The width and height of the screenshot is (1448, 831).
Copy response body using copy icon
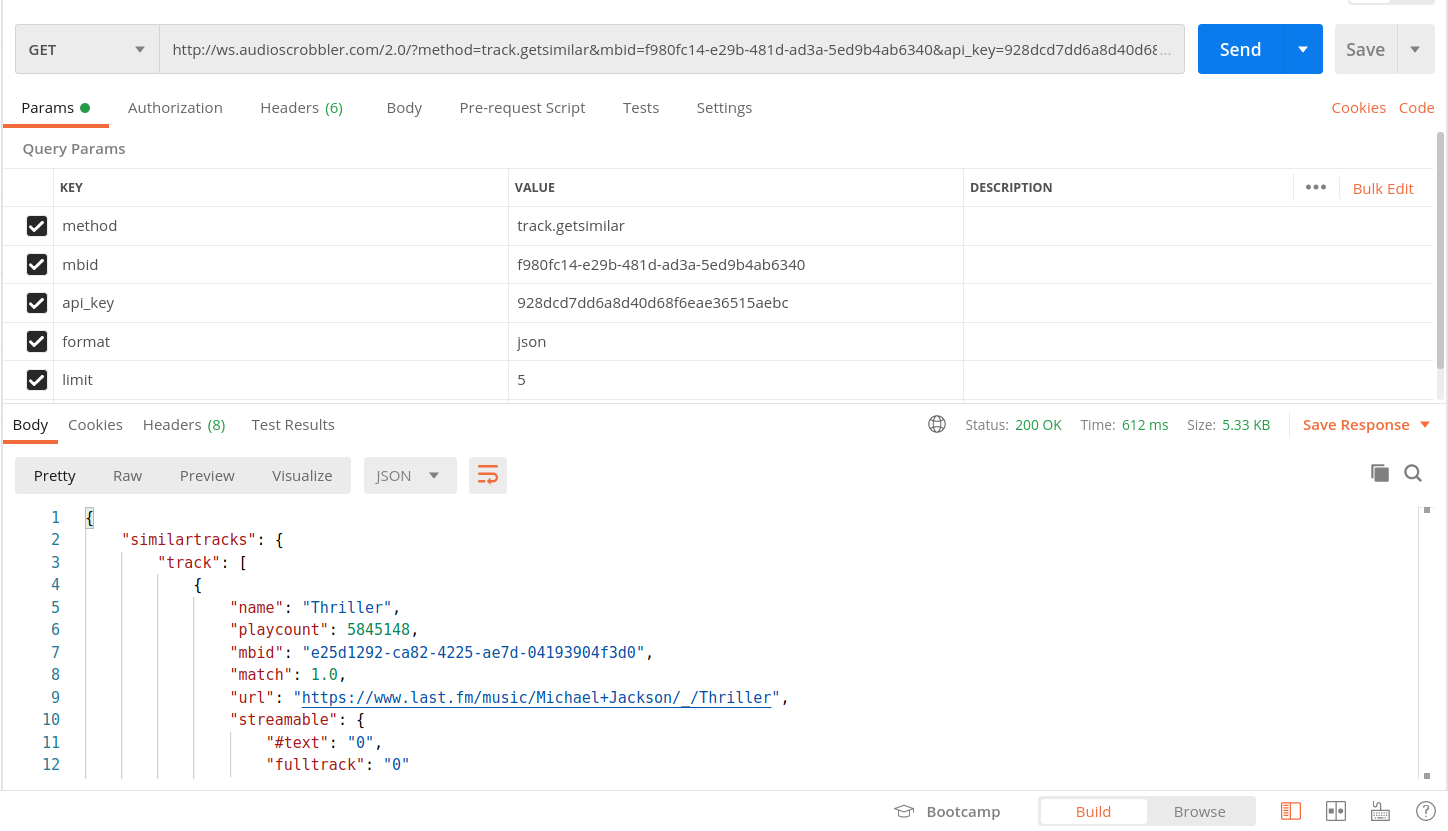pyautogui.click(x=1380, y=473)
